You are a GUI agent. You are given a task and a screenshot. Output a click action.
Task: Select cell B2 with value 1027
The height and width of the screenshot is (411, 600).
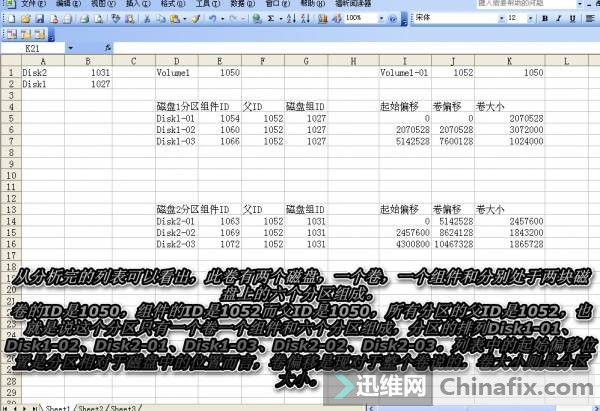tap(88, 84)
